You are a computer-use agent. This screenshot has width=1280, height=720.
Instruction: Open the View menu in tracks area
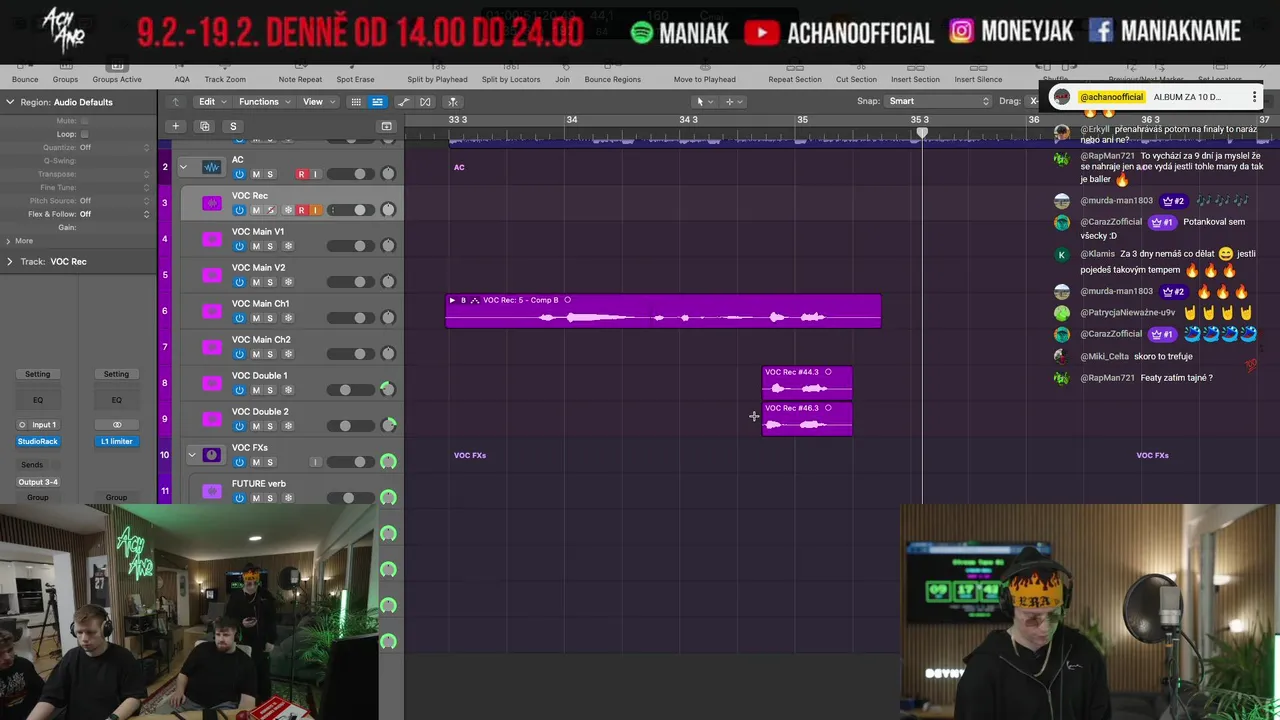tap(318, 102)
